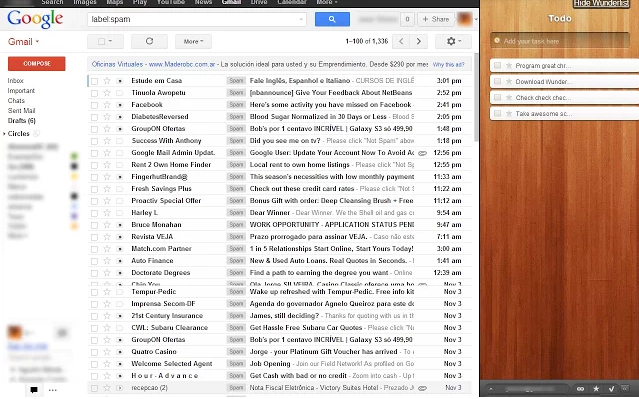Check off 'Download Wunder...' Wunderlist task
This screenshot has height=399, width=639.
point(497,81)
